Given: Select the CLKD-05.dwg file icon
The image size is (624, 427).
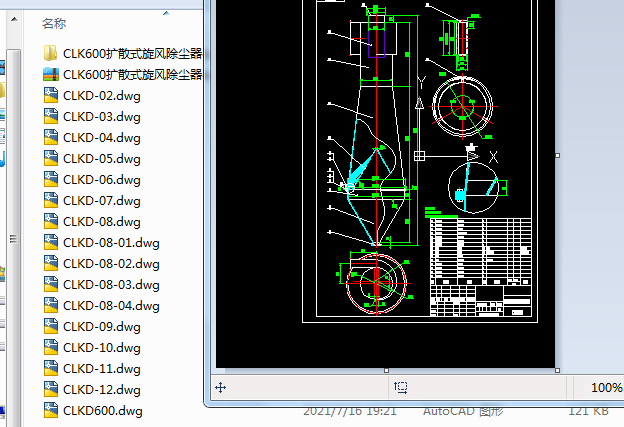Looking at the screenshot, I should [51, 158].
